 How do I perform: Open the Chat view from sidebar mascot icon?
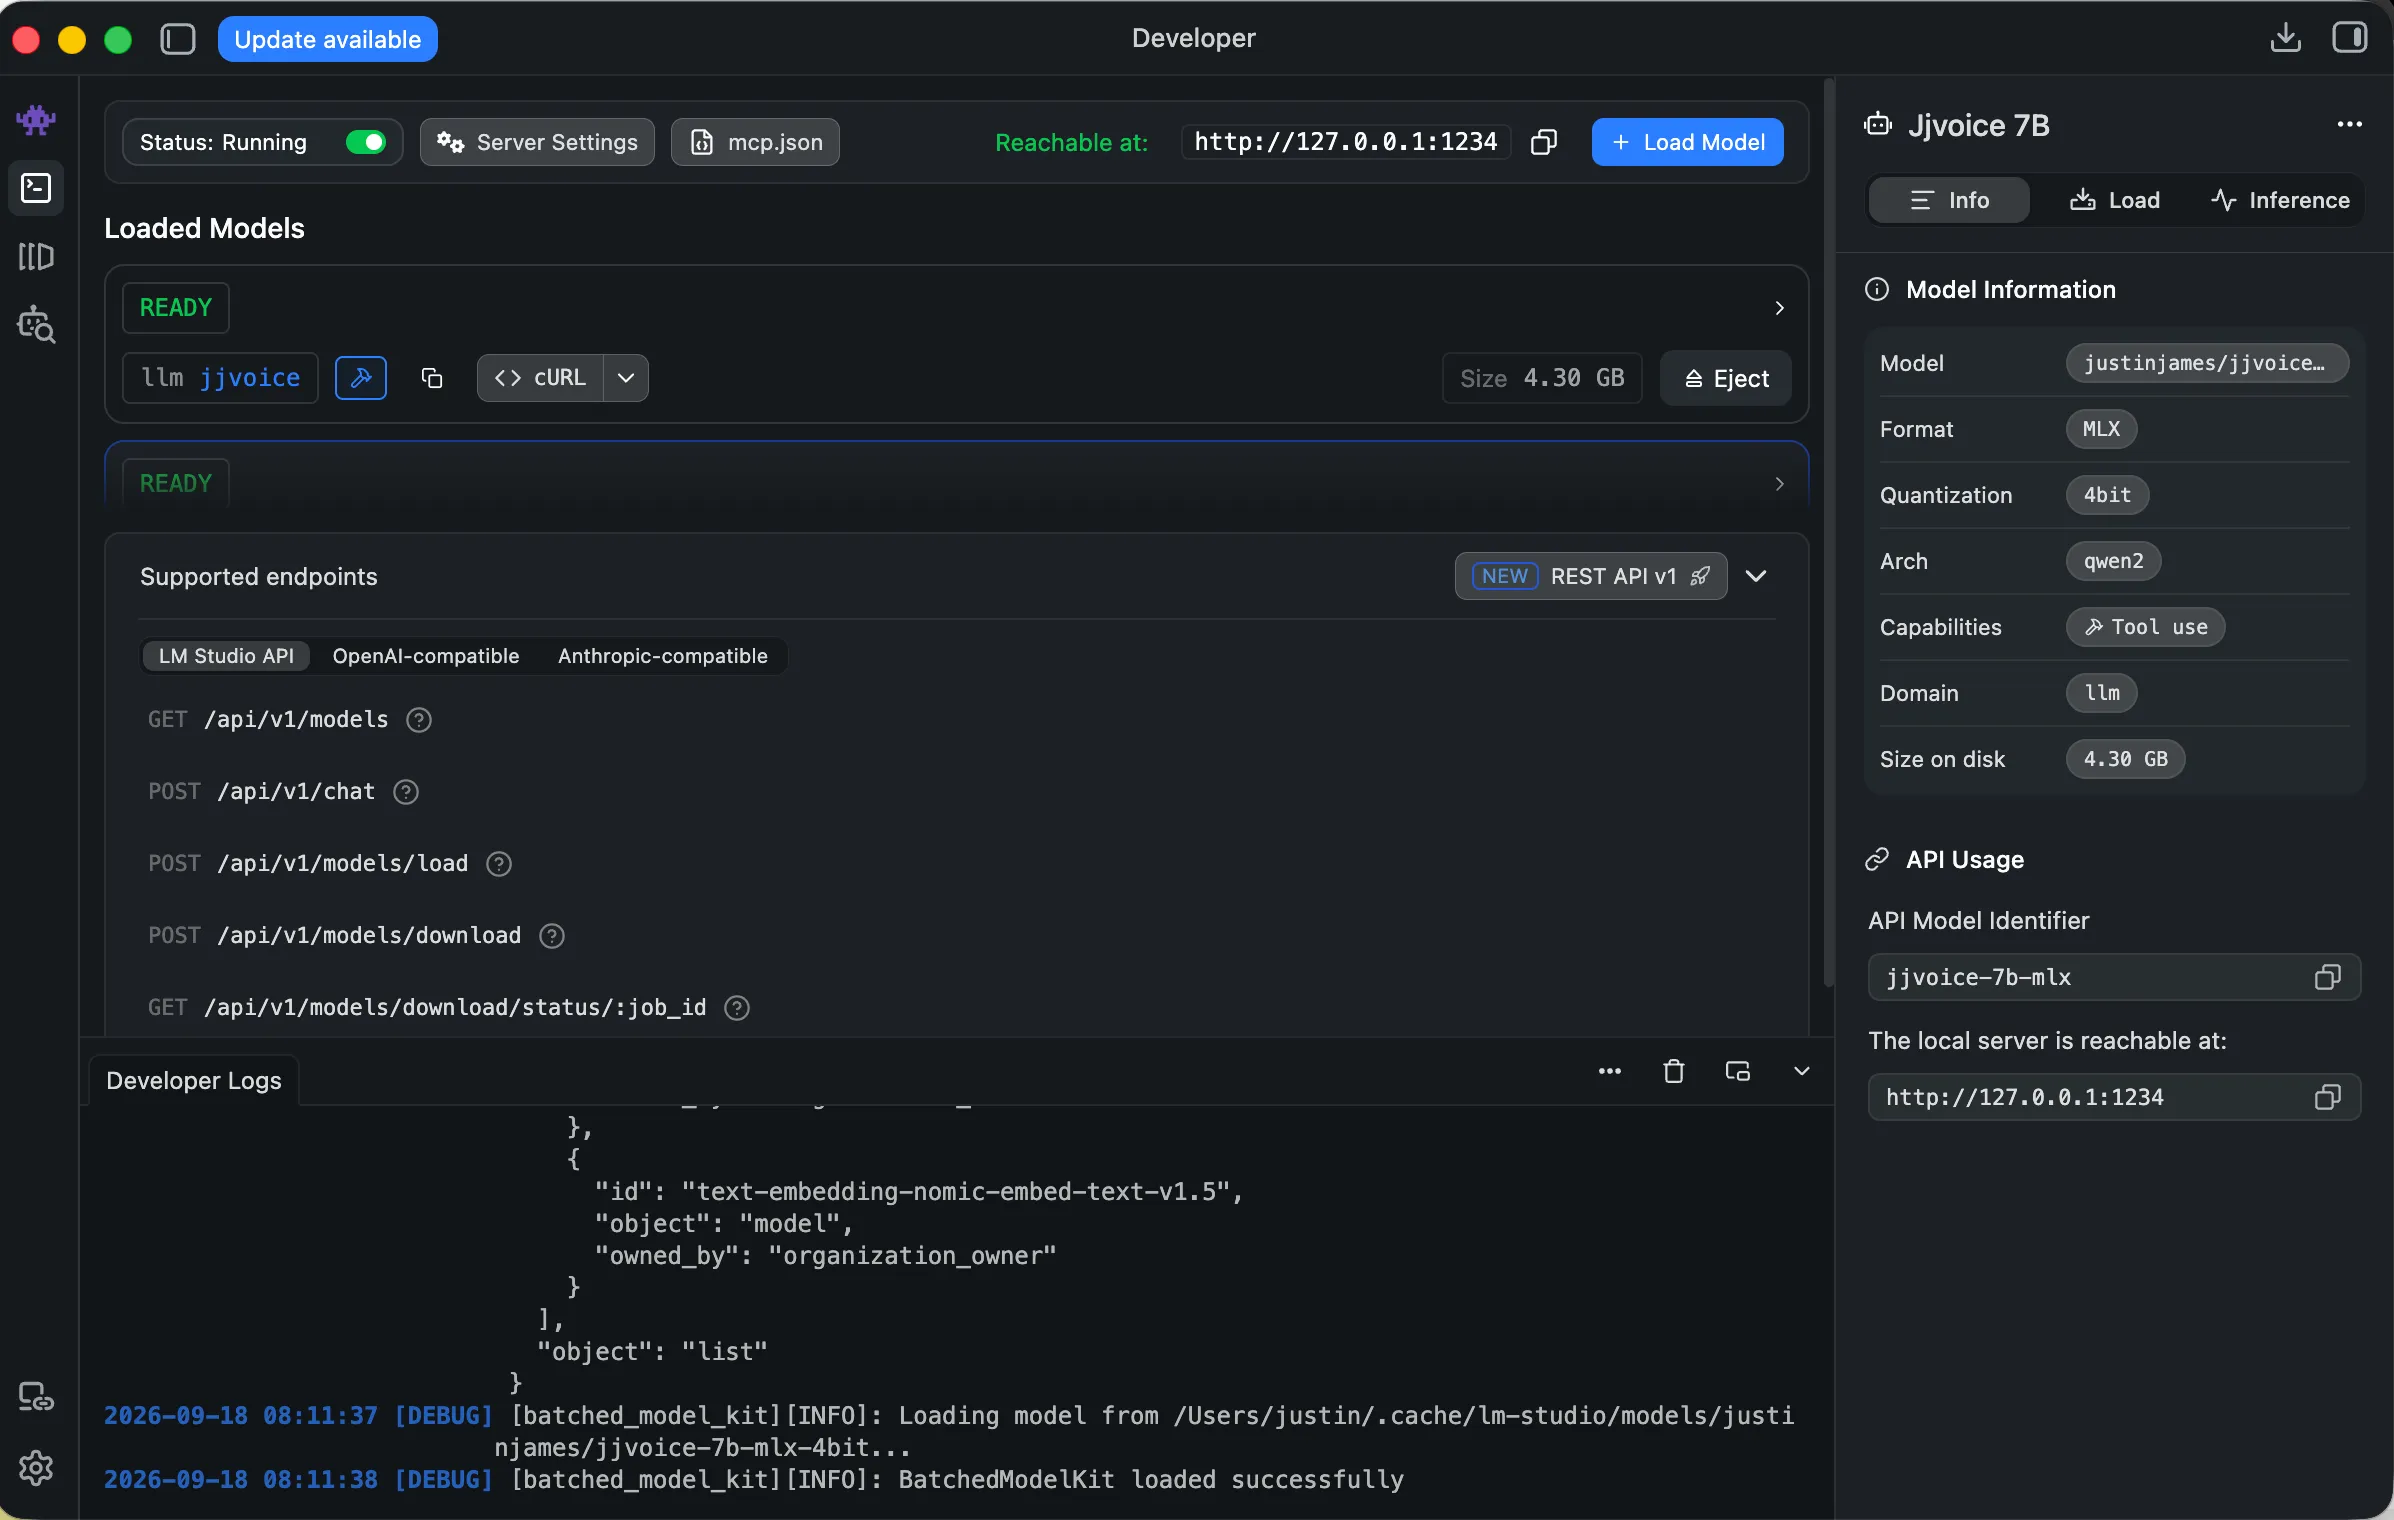(36, 121)
